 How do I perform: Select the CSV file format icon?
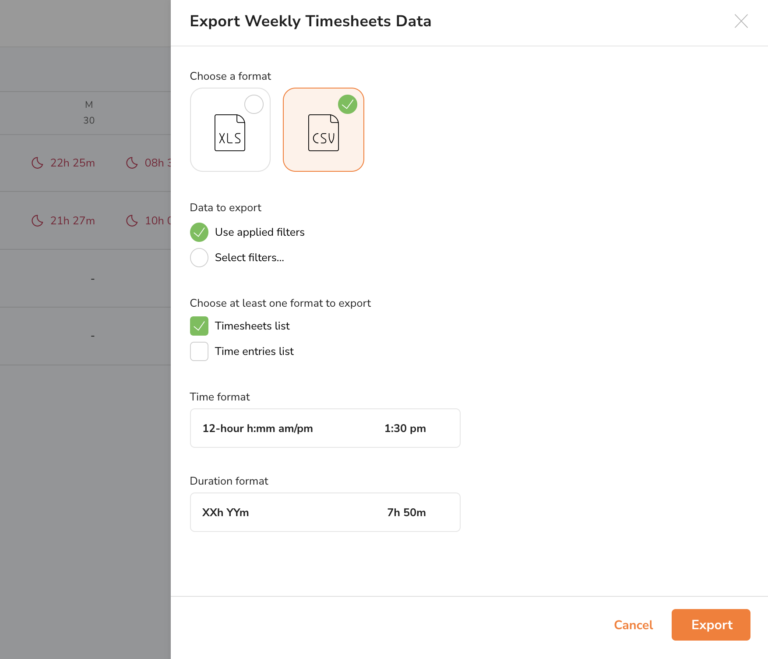pos(323,134)
